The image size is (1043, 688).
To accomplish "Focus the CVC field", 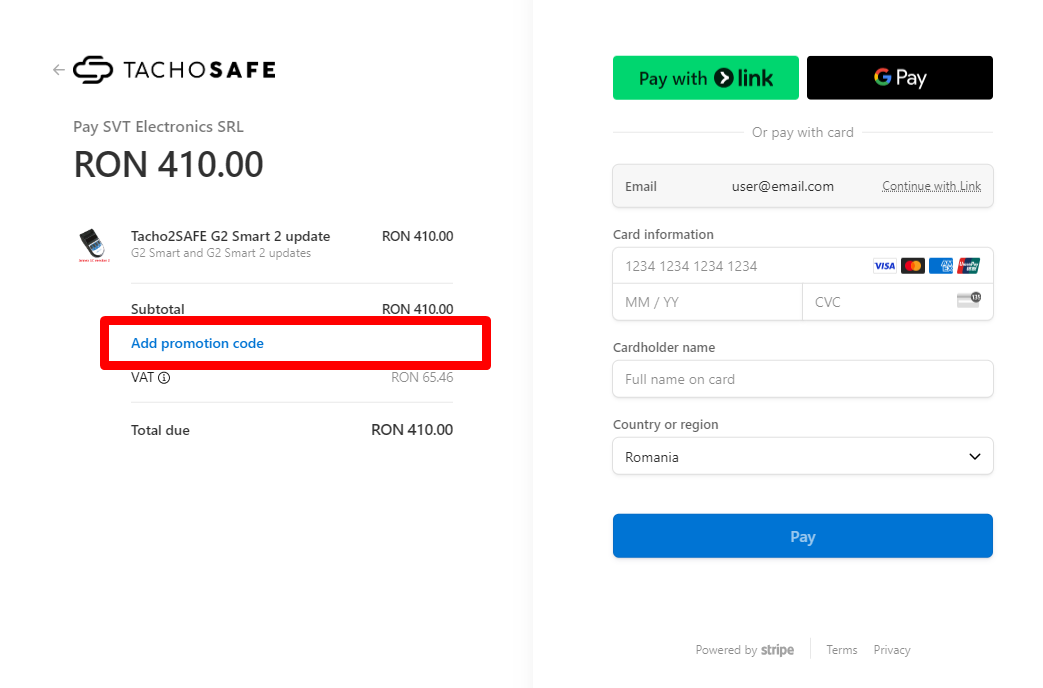I will [x=897, y=302].
